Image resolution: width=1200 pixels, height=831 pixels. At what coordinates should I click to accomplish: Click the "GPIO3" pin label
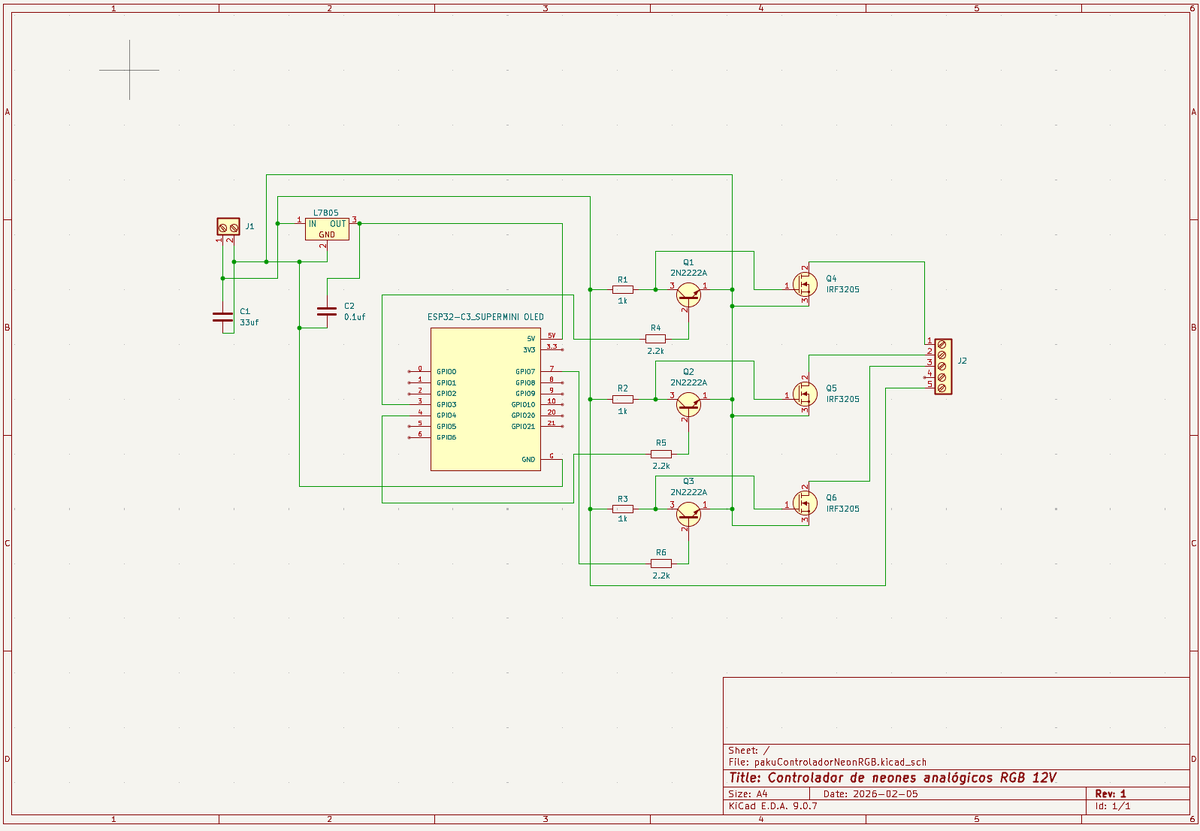pyautogui.click(x=446, y=404)
